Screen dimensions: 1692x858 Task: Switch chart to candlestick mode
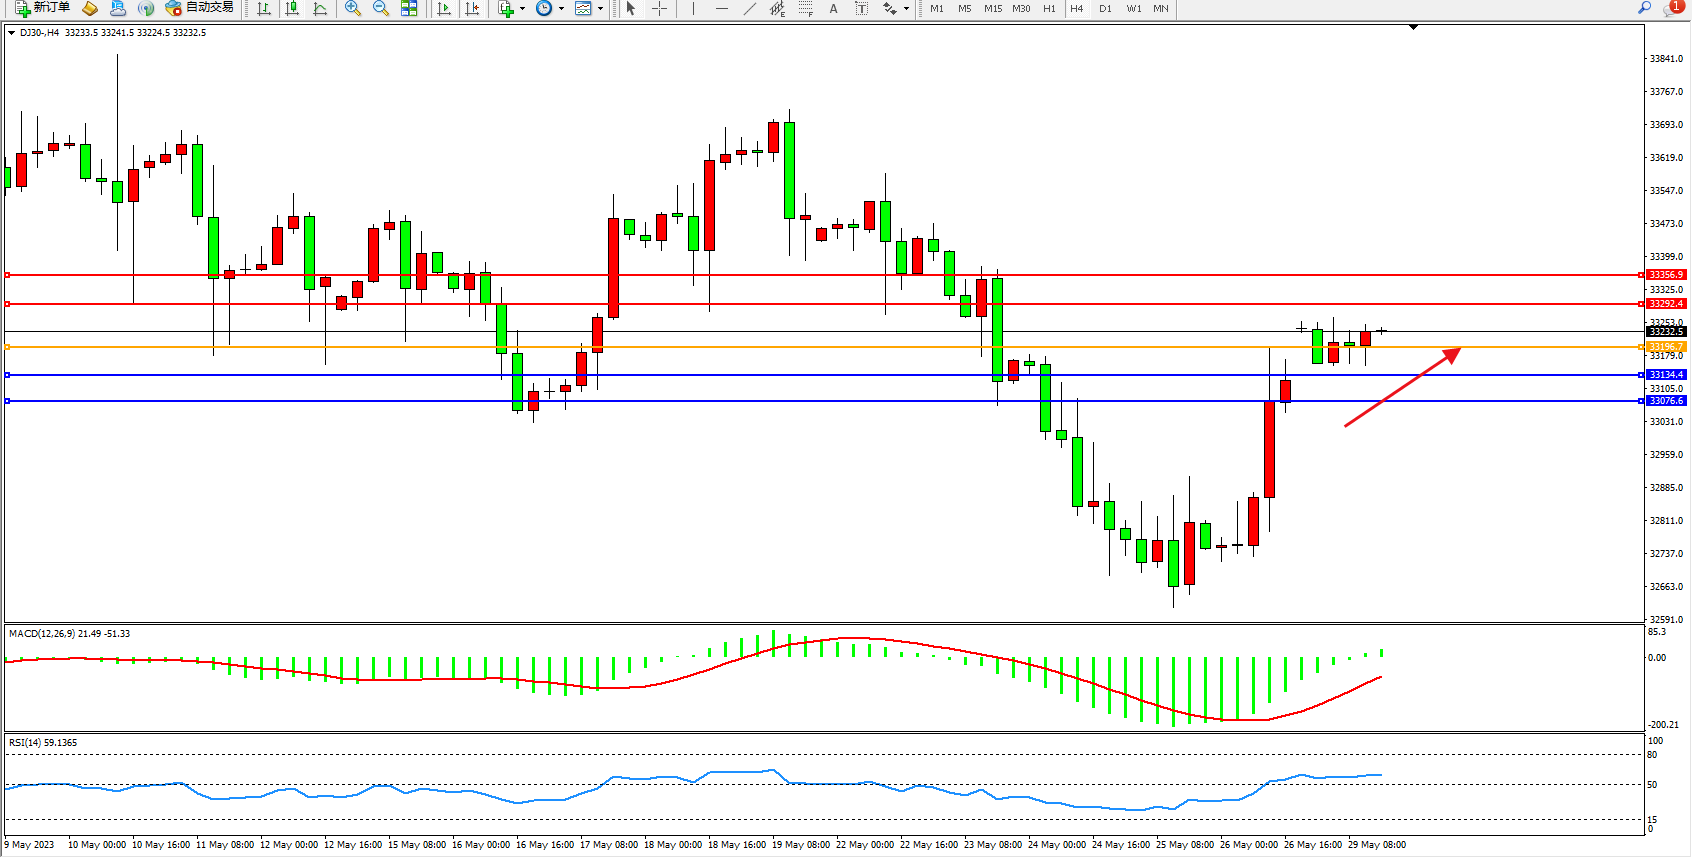coord(292,8)
